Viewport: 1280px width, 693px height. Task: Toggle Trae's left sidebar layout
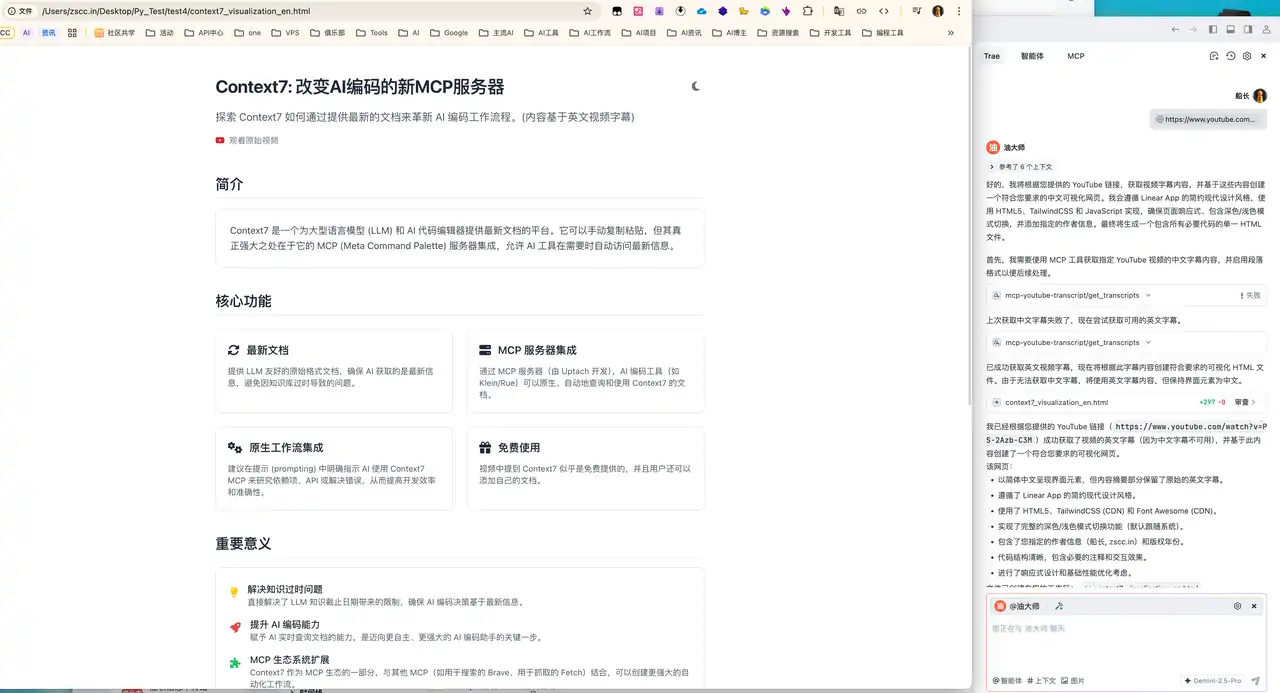(x=1213, y=30)
